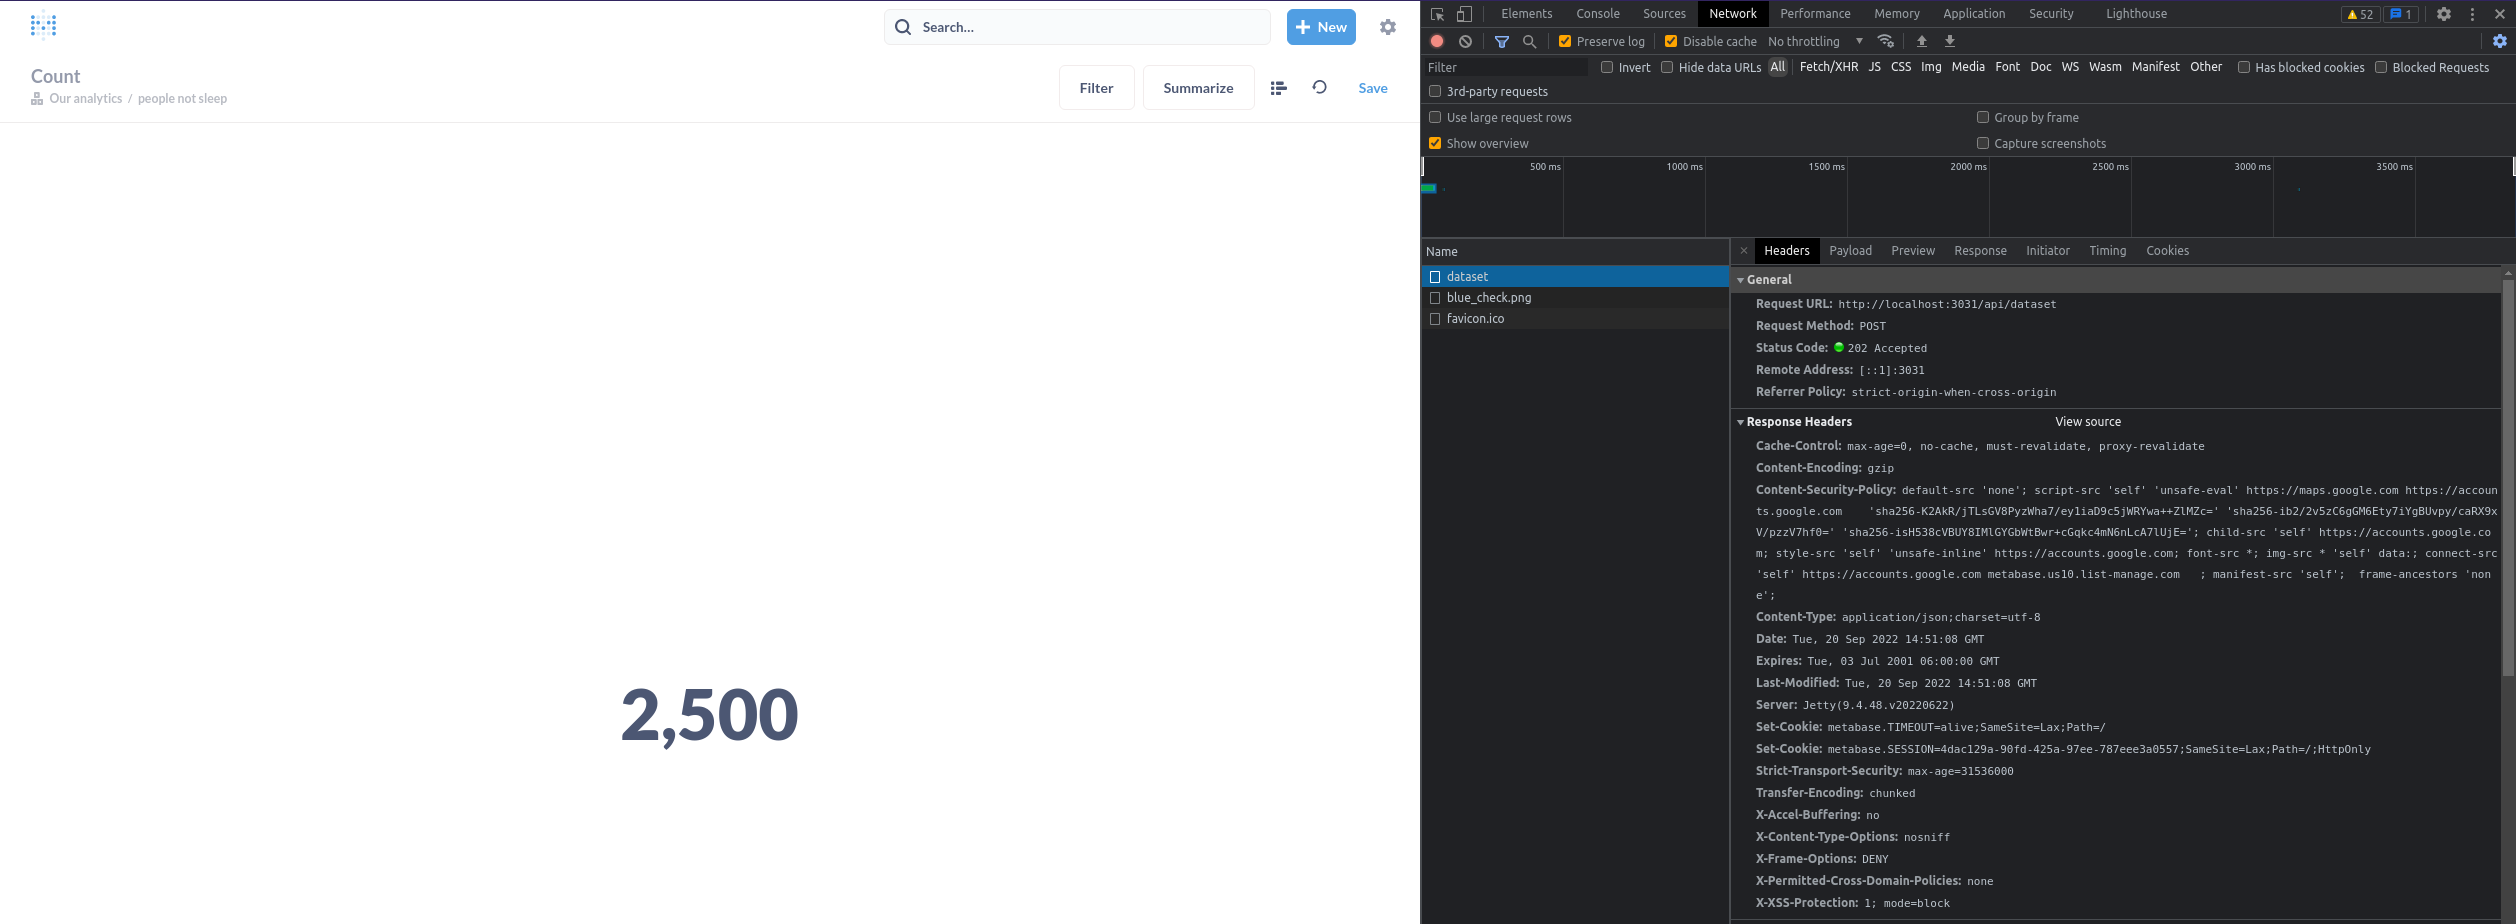Collapse the Response Headers section
The height and width of the screenshot is (924, 2516).
[1741, 421]
